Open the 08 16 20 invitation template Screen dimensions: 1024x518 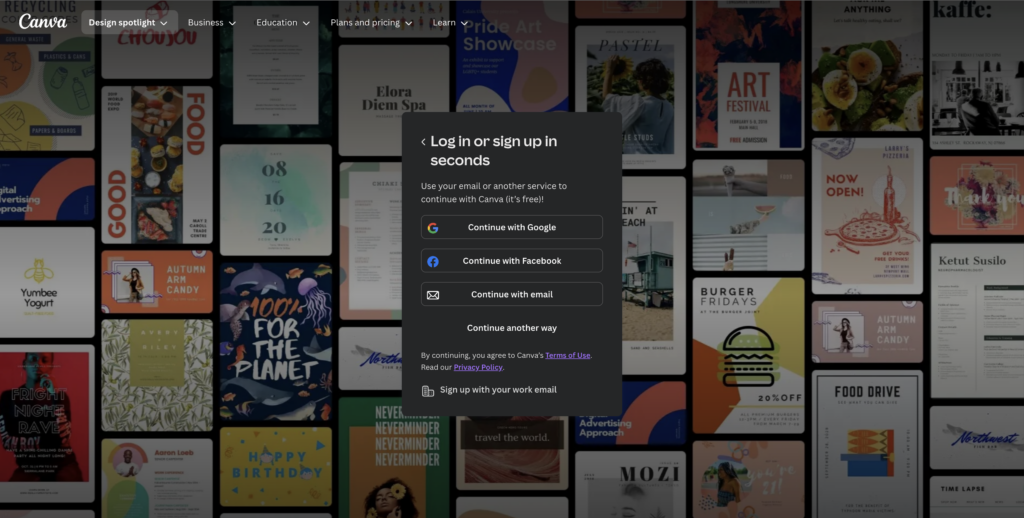276,200
